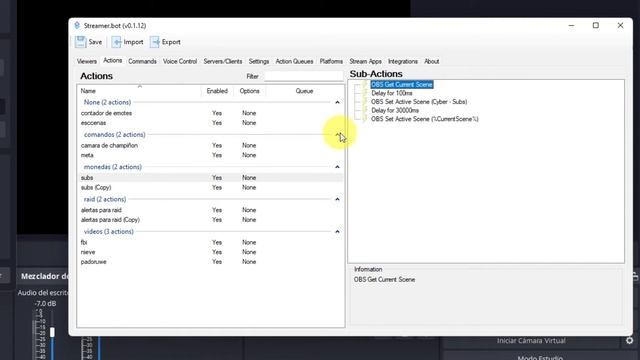Collapse the raid (2 actions) group
Screen dimensions: 640x360
point(337,199)
